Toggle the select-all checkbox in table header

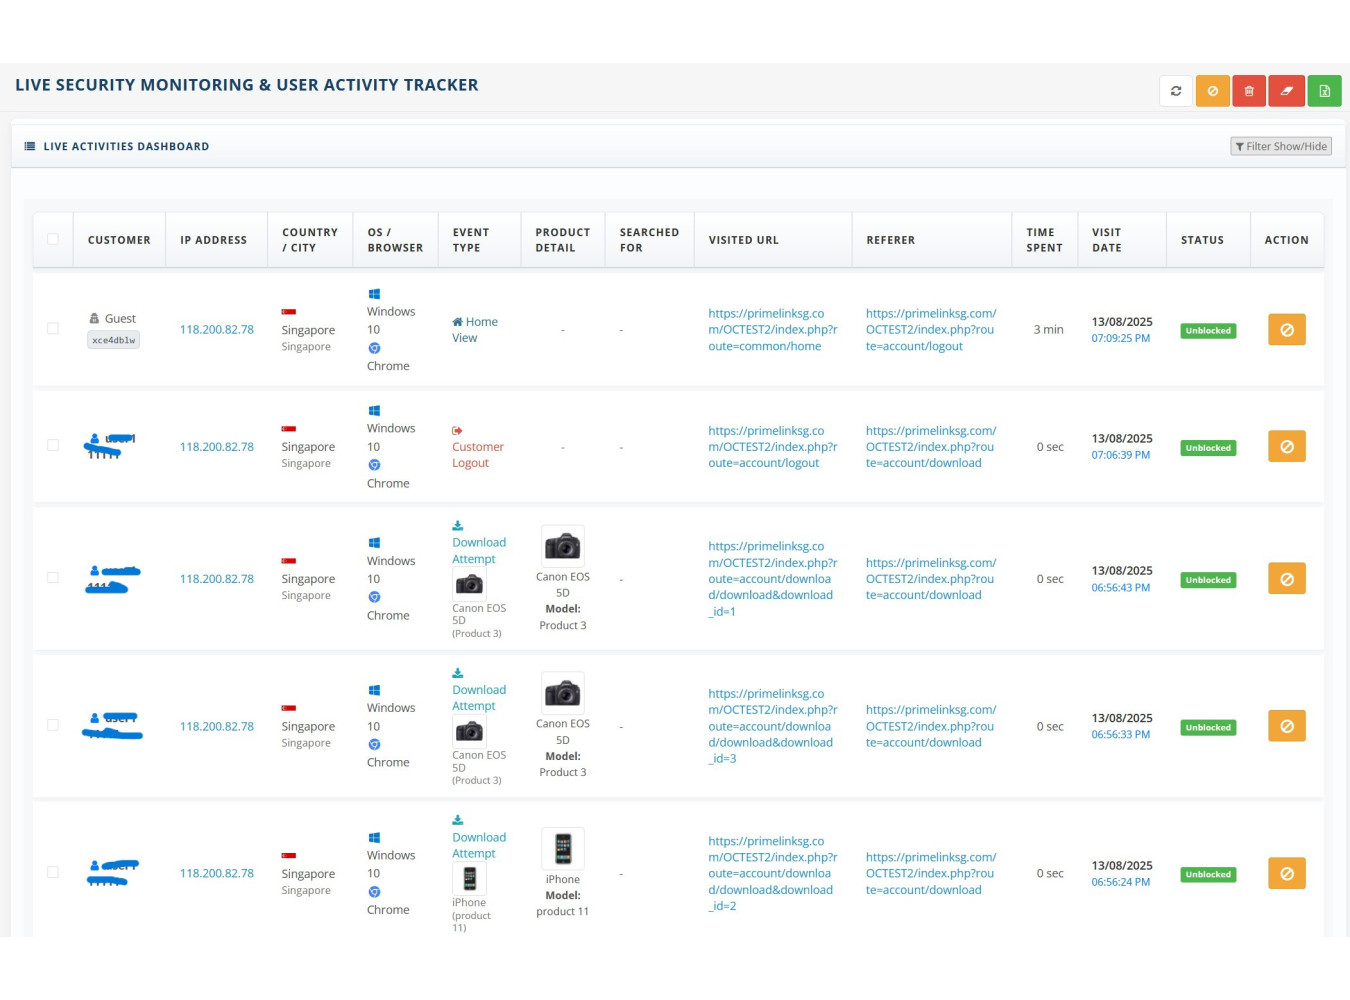(53, 240)
